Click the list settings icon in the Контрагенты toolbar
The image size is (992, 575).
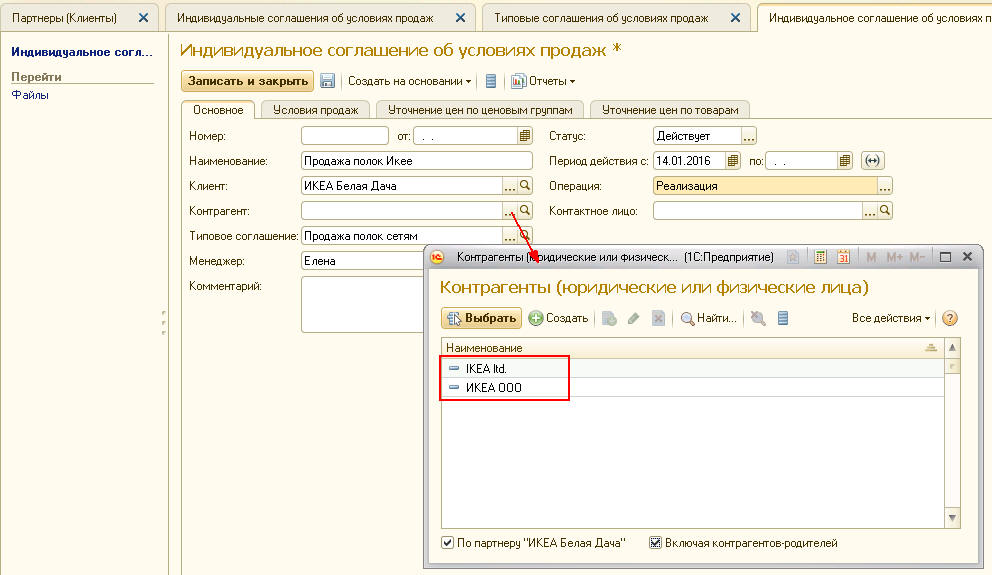(x=783, y=318)
